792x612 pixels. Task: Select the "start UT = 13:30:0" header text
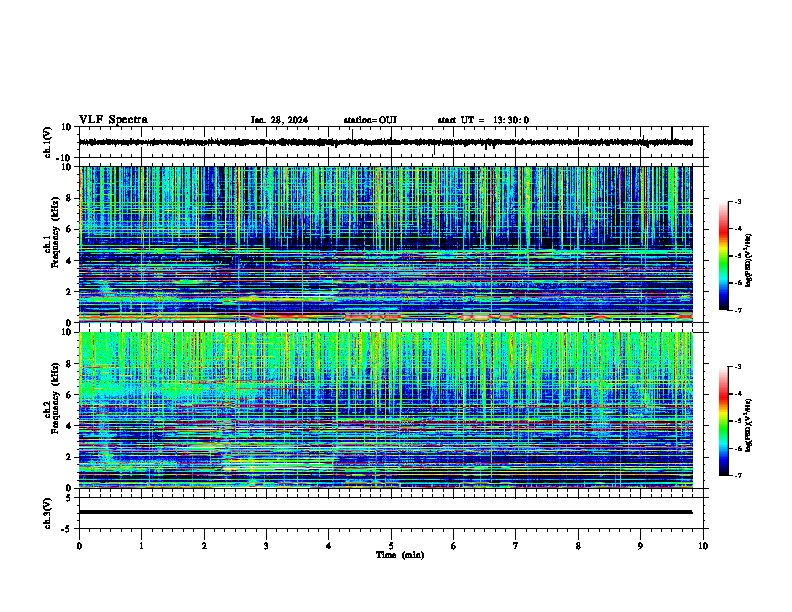[x=483, y=120]
